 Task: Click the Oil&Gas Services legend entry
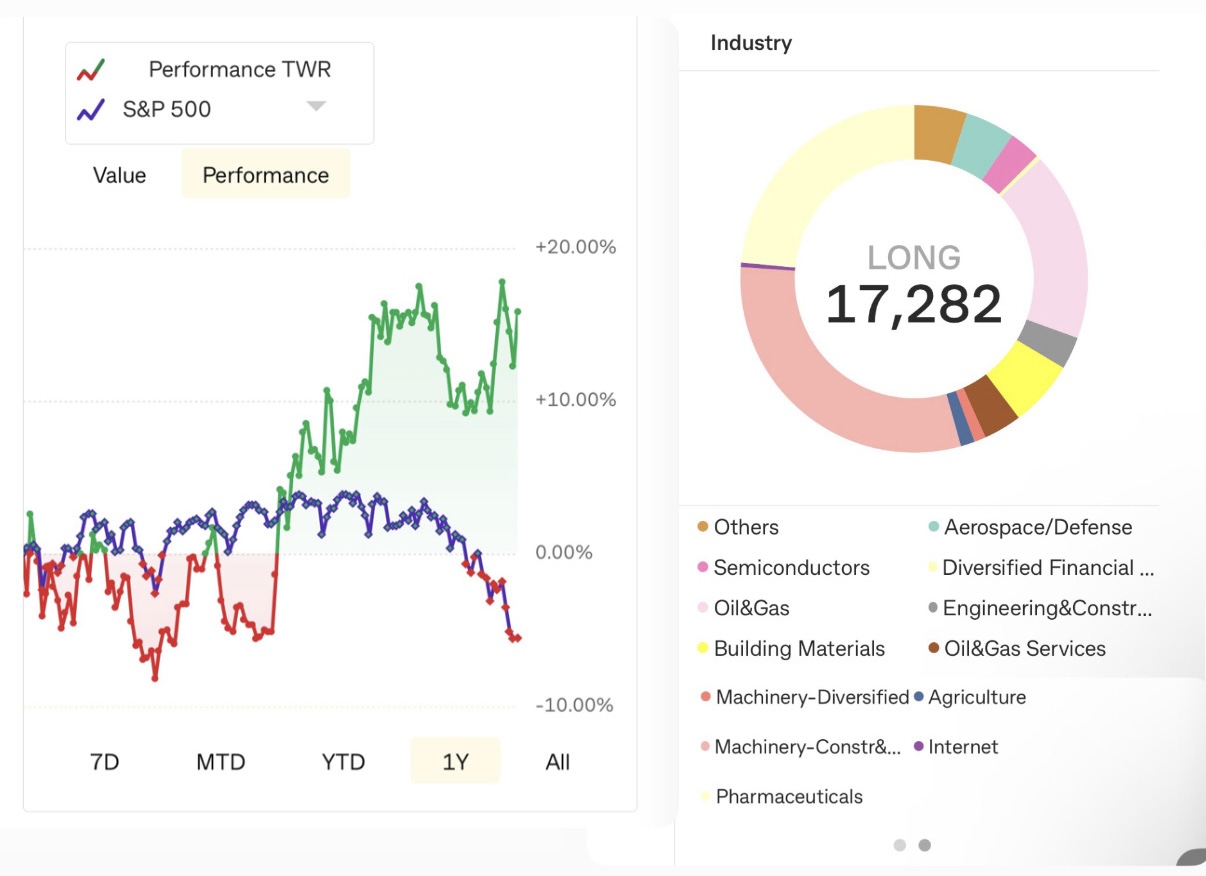pyautogui.click(x=1017, y=649)
